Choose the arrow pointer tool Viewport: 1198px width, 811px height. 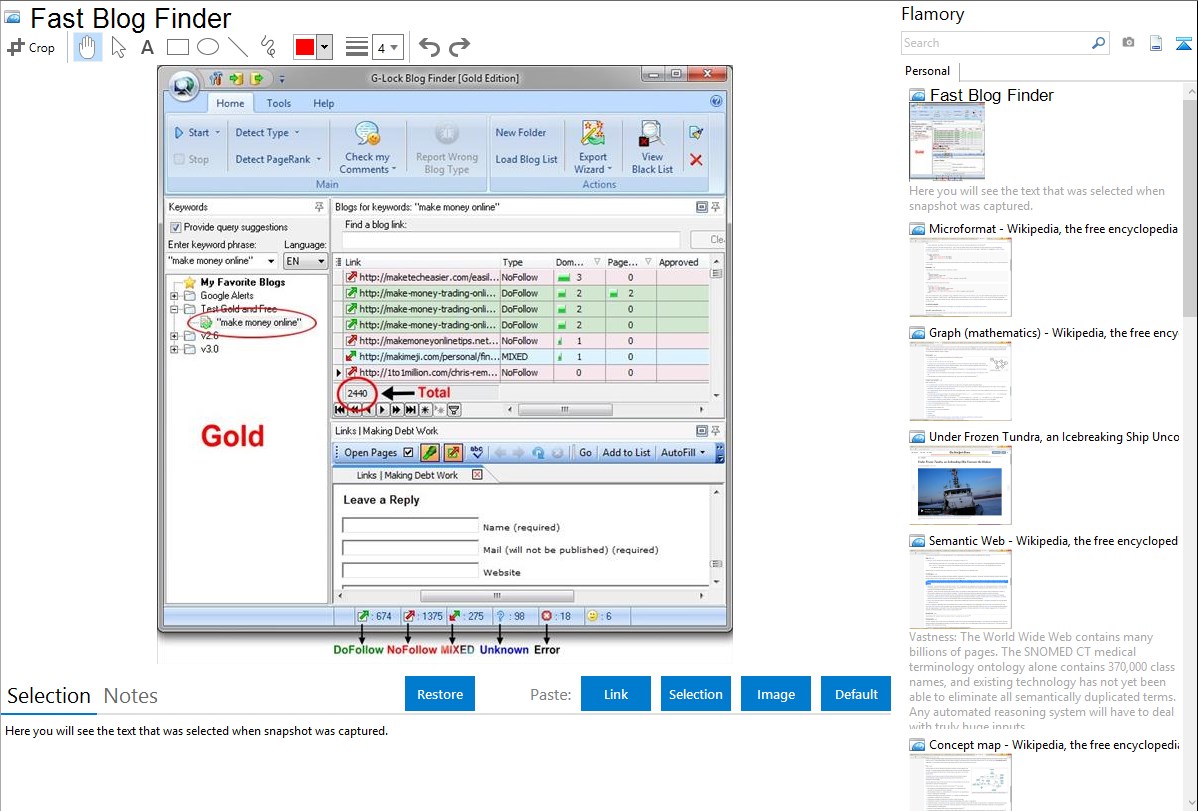click(x=118, y=47)
